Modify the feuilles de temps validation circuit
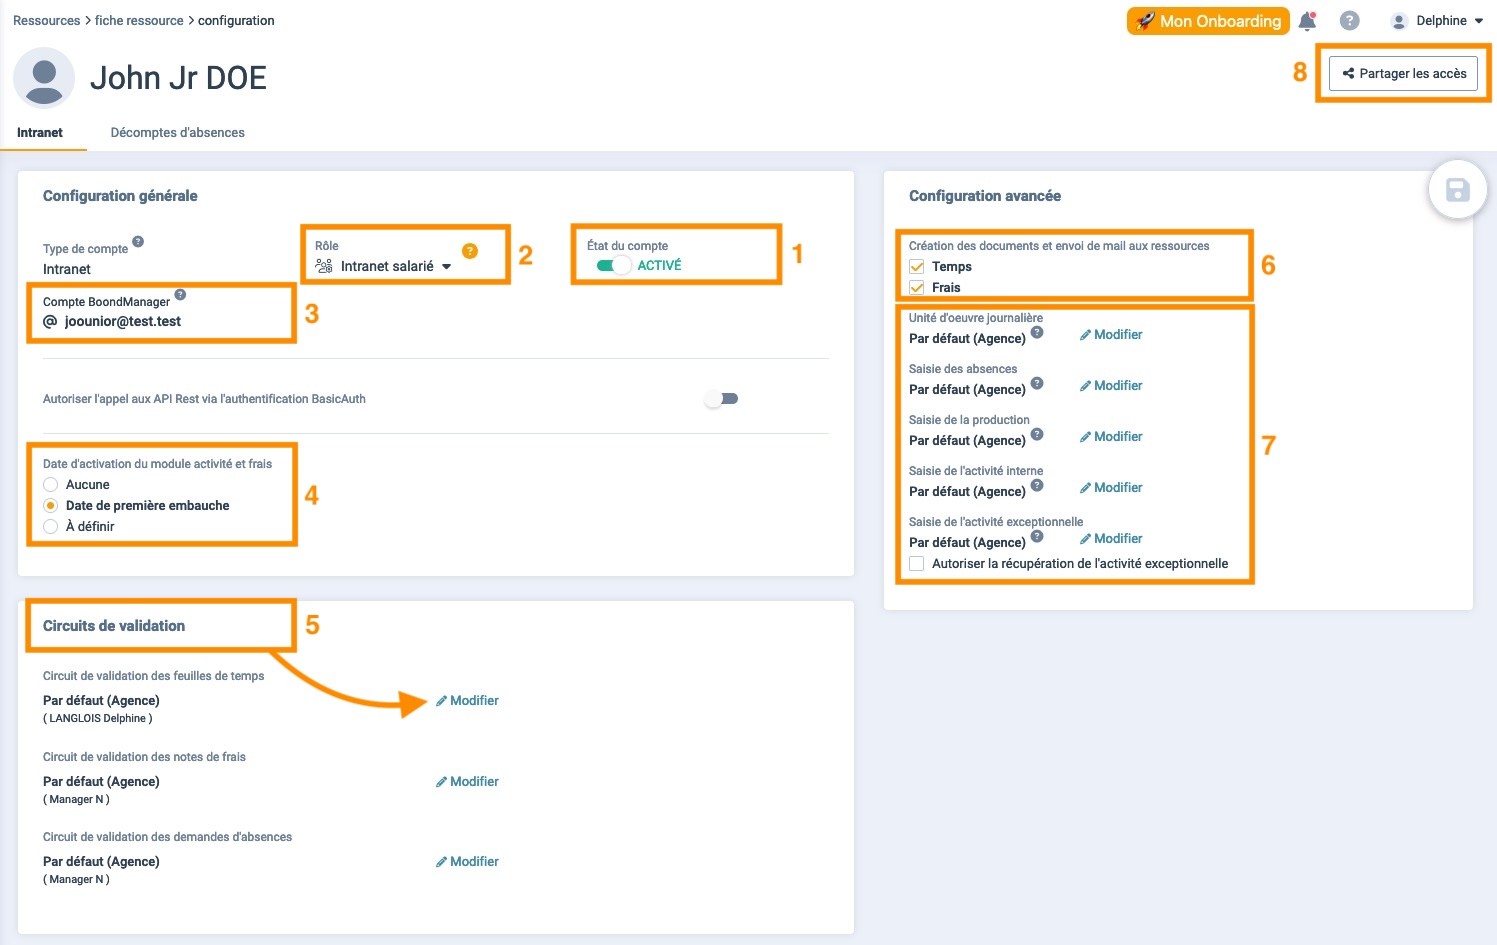Viewport: 1497px width, 945px height. pyautogui.click(x=467, y=701)
